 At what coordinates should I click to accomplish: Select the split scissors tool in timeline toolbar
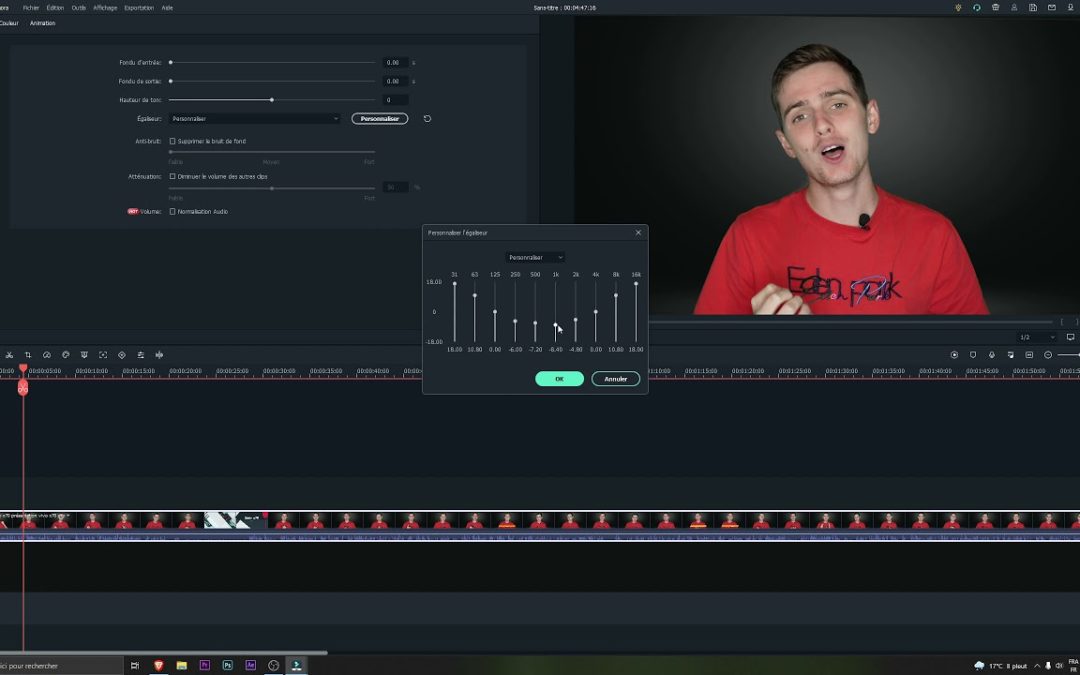(x=9, y=355)
